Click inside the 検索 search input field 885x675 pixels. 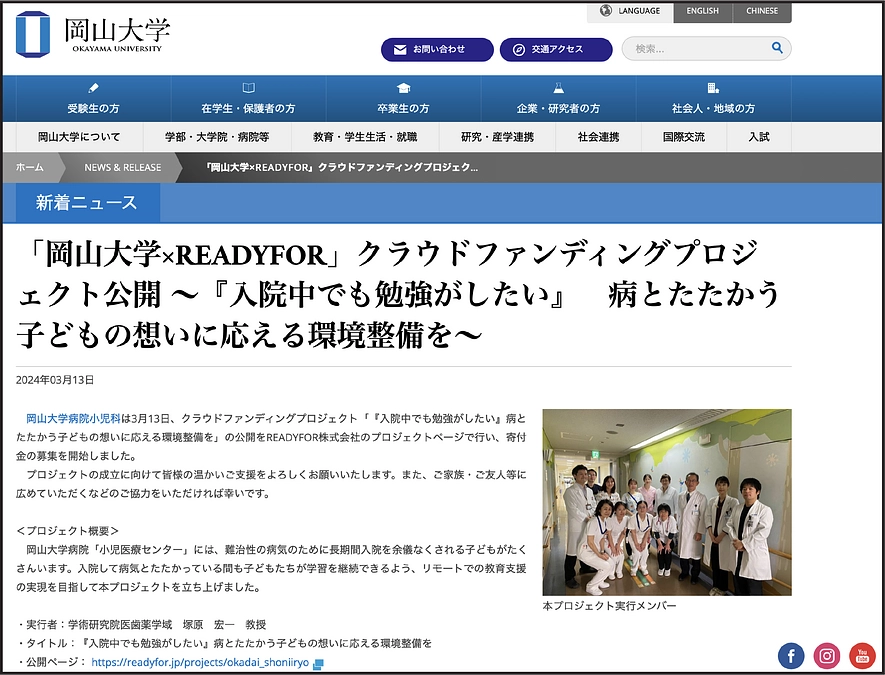coord(700,47)
